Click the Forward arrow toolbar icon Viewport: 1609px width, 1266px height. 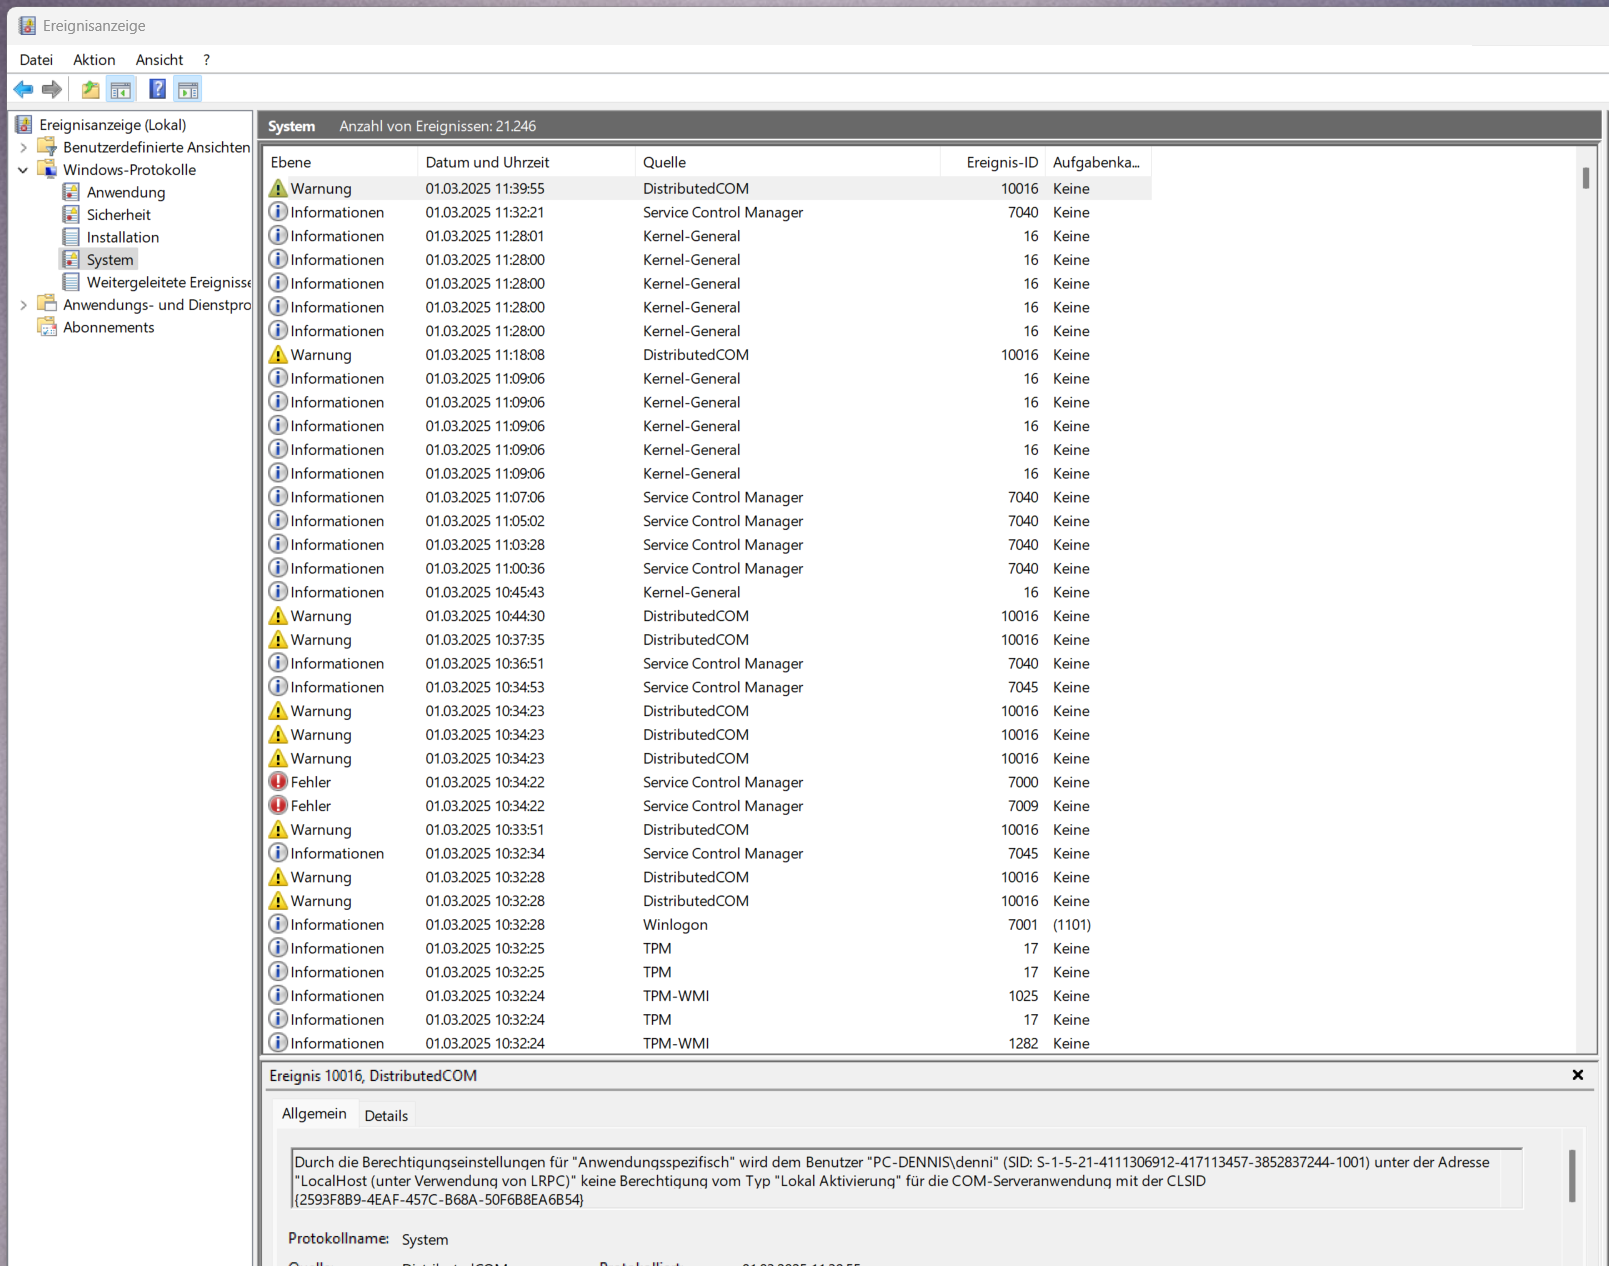tap(52, 90)
